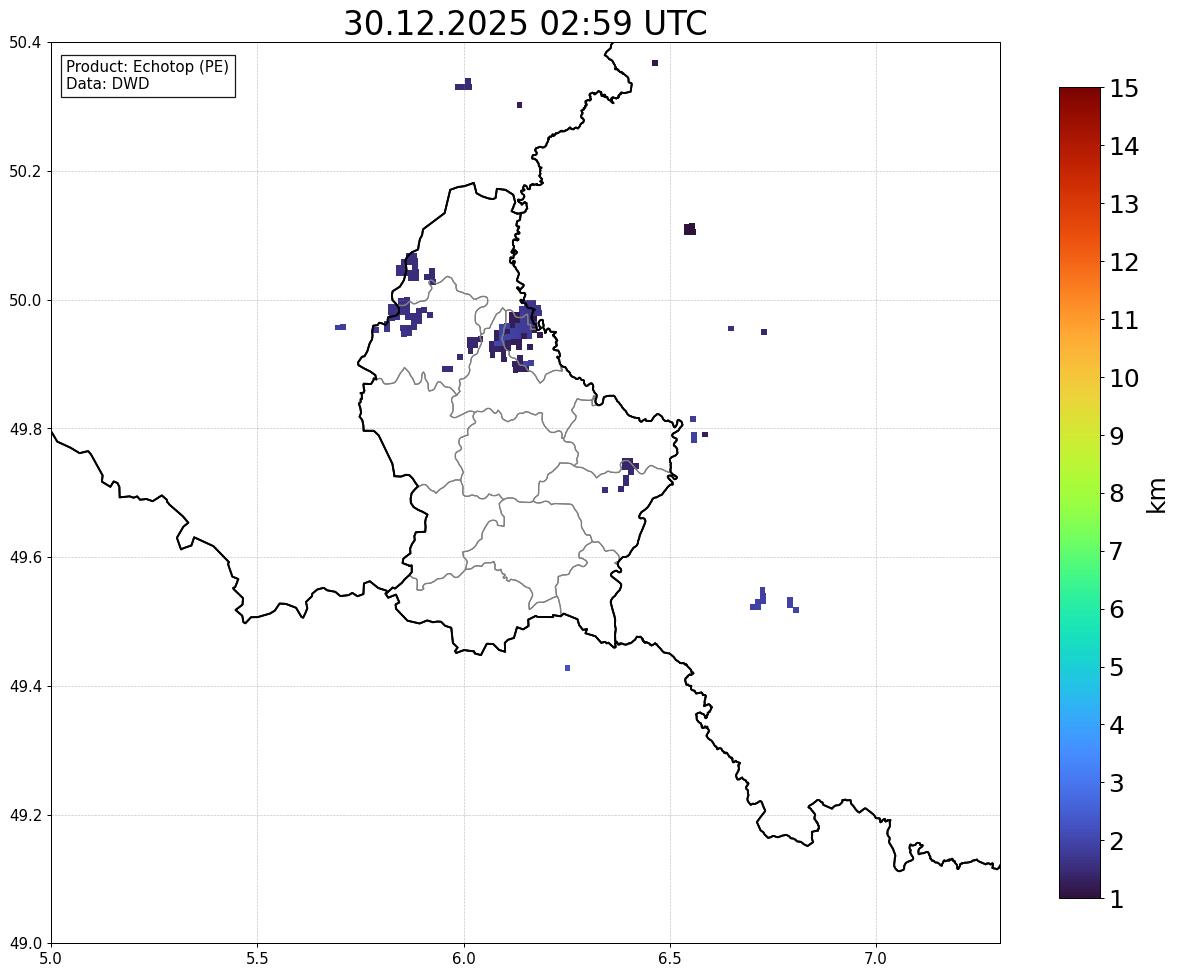Screen dimensions: 1178x976
Task: Click the latitude axis label 50.2
Action: click(25, 171)
